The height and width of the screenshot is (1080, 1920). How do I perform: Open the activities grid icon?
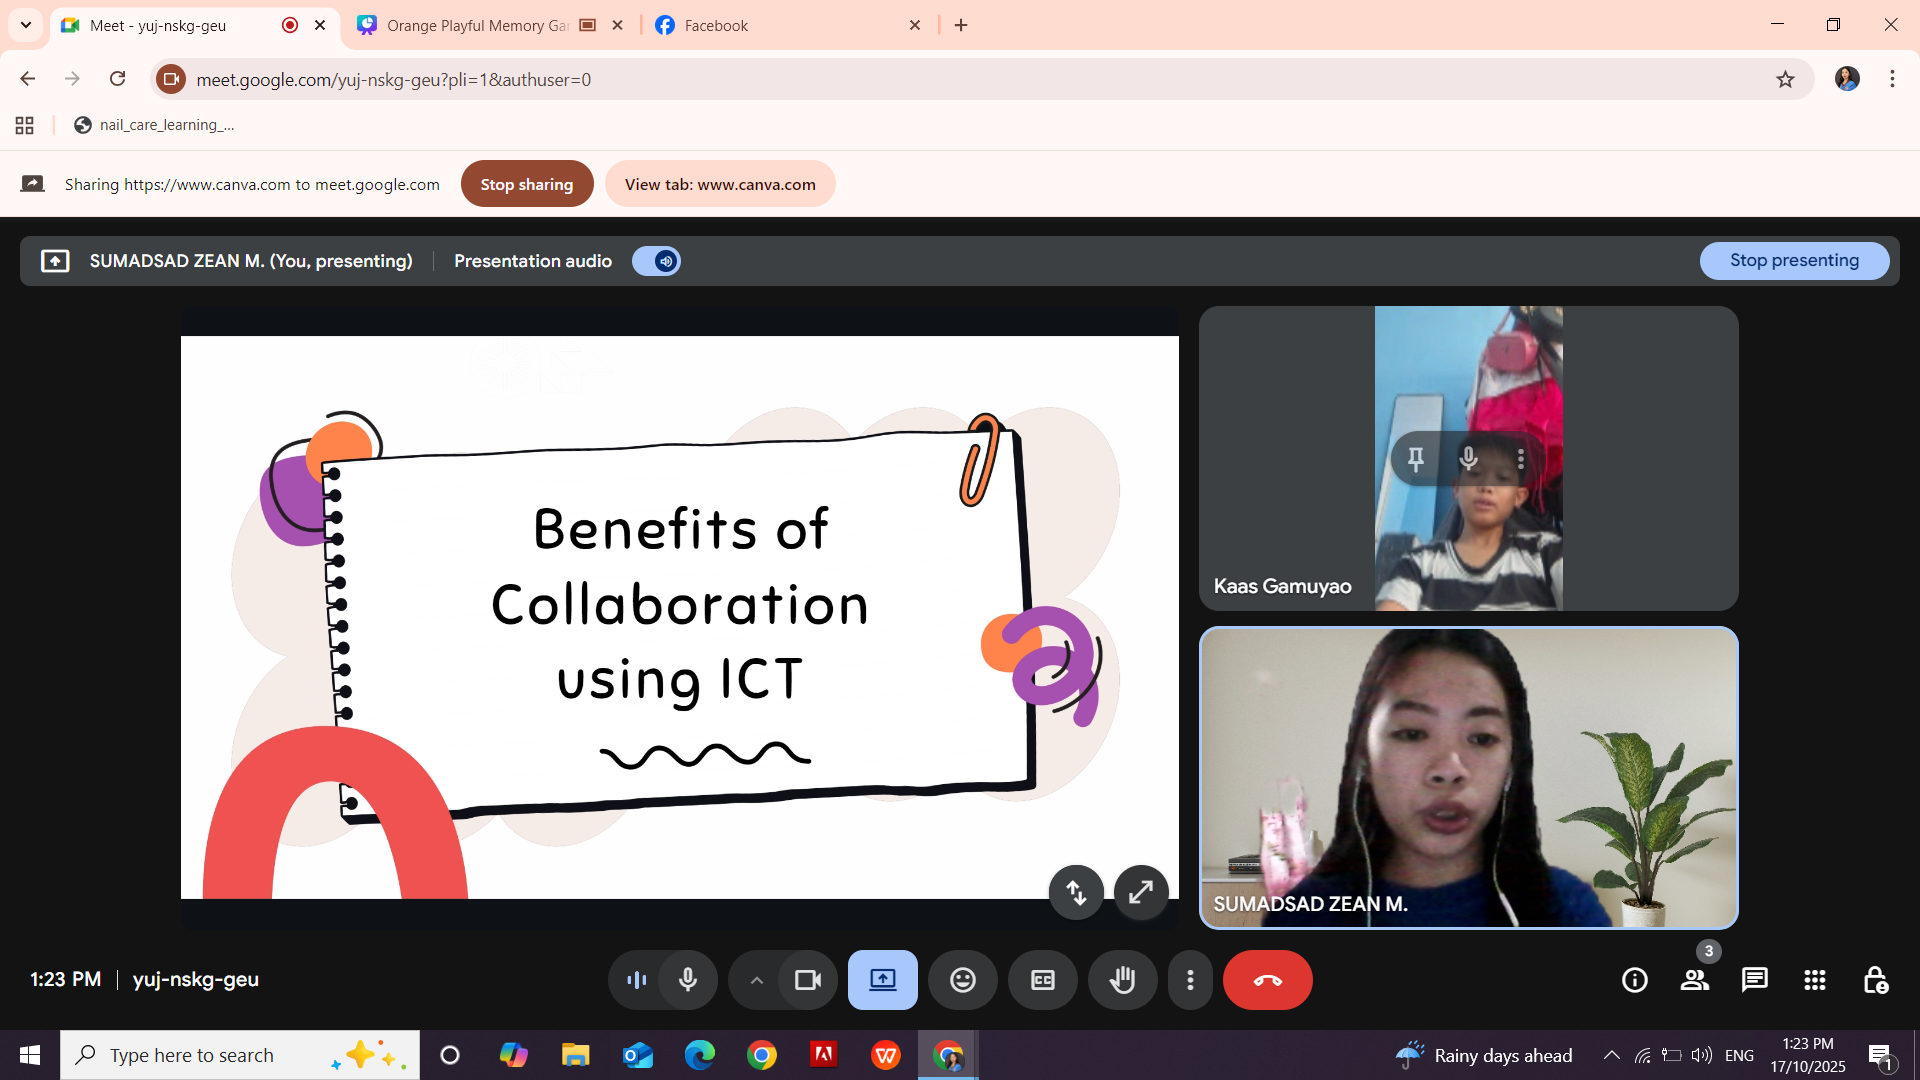(x=1814, y=980)
